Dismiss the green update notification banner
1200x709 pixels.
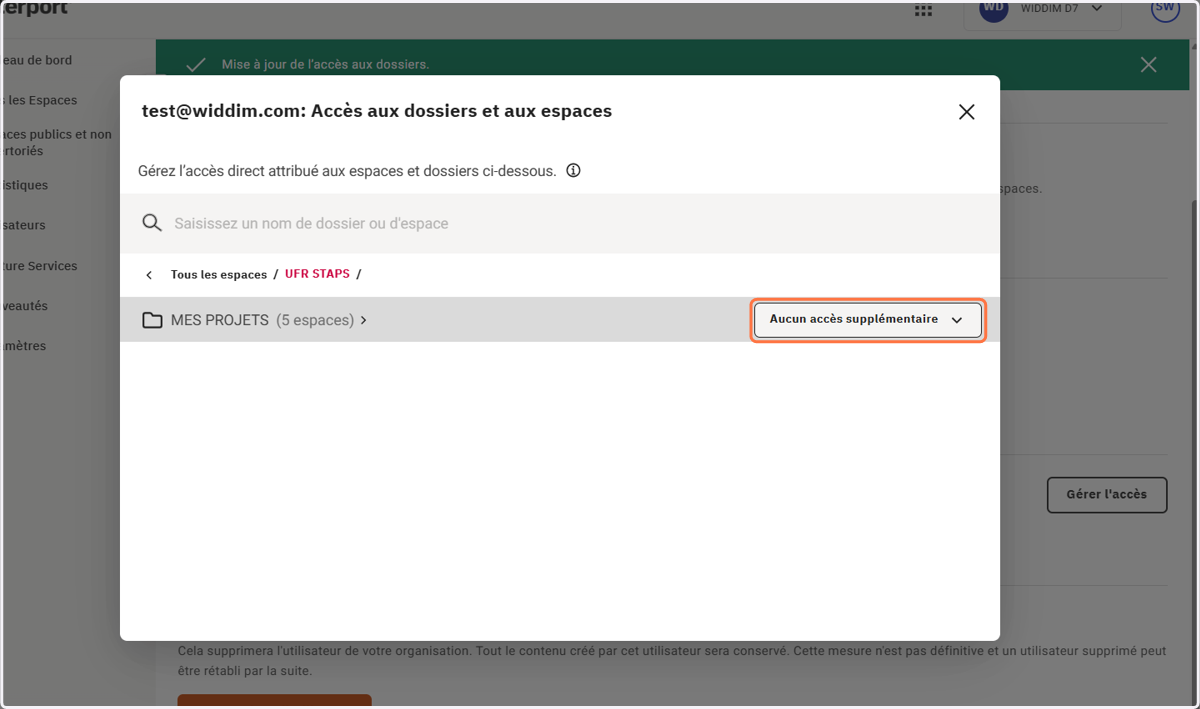click(1148, 64)
